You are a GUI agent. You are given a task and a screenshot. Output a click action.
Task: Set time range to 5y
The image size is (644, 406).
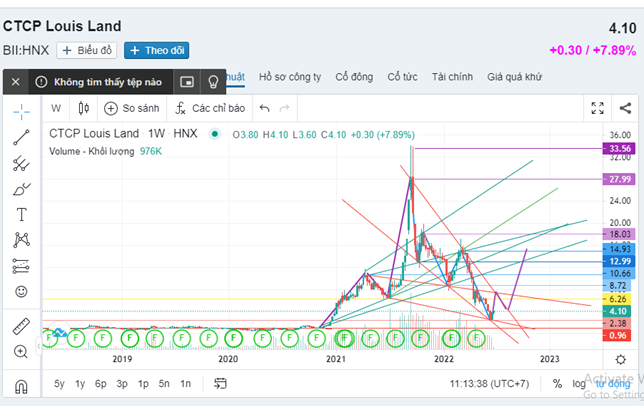point(60,384)
